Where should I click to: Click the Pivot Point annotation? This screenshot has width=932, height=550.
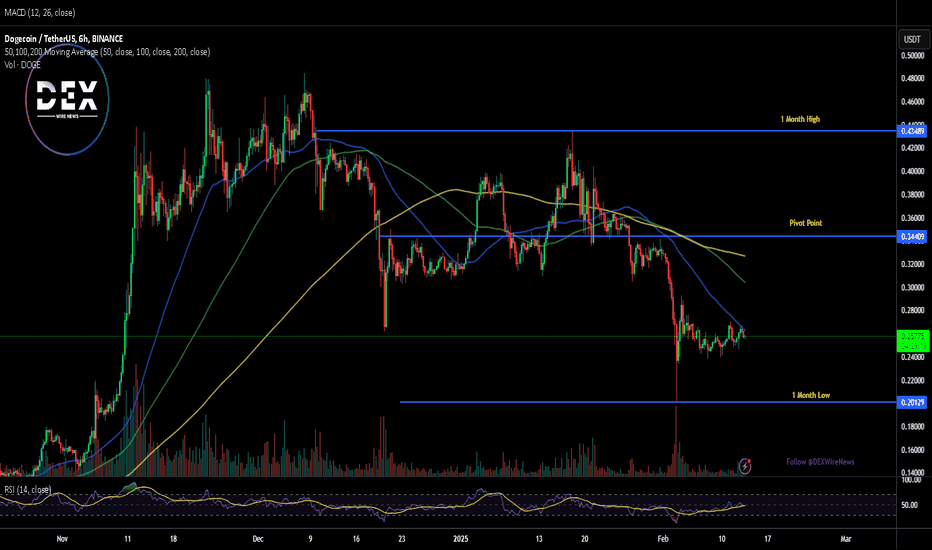tap(805, 223)
